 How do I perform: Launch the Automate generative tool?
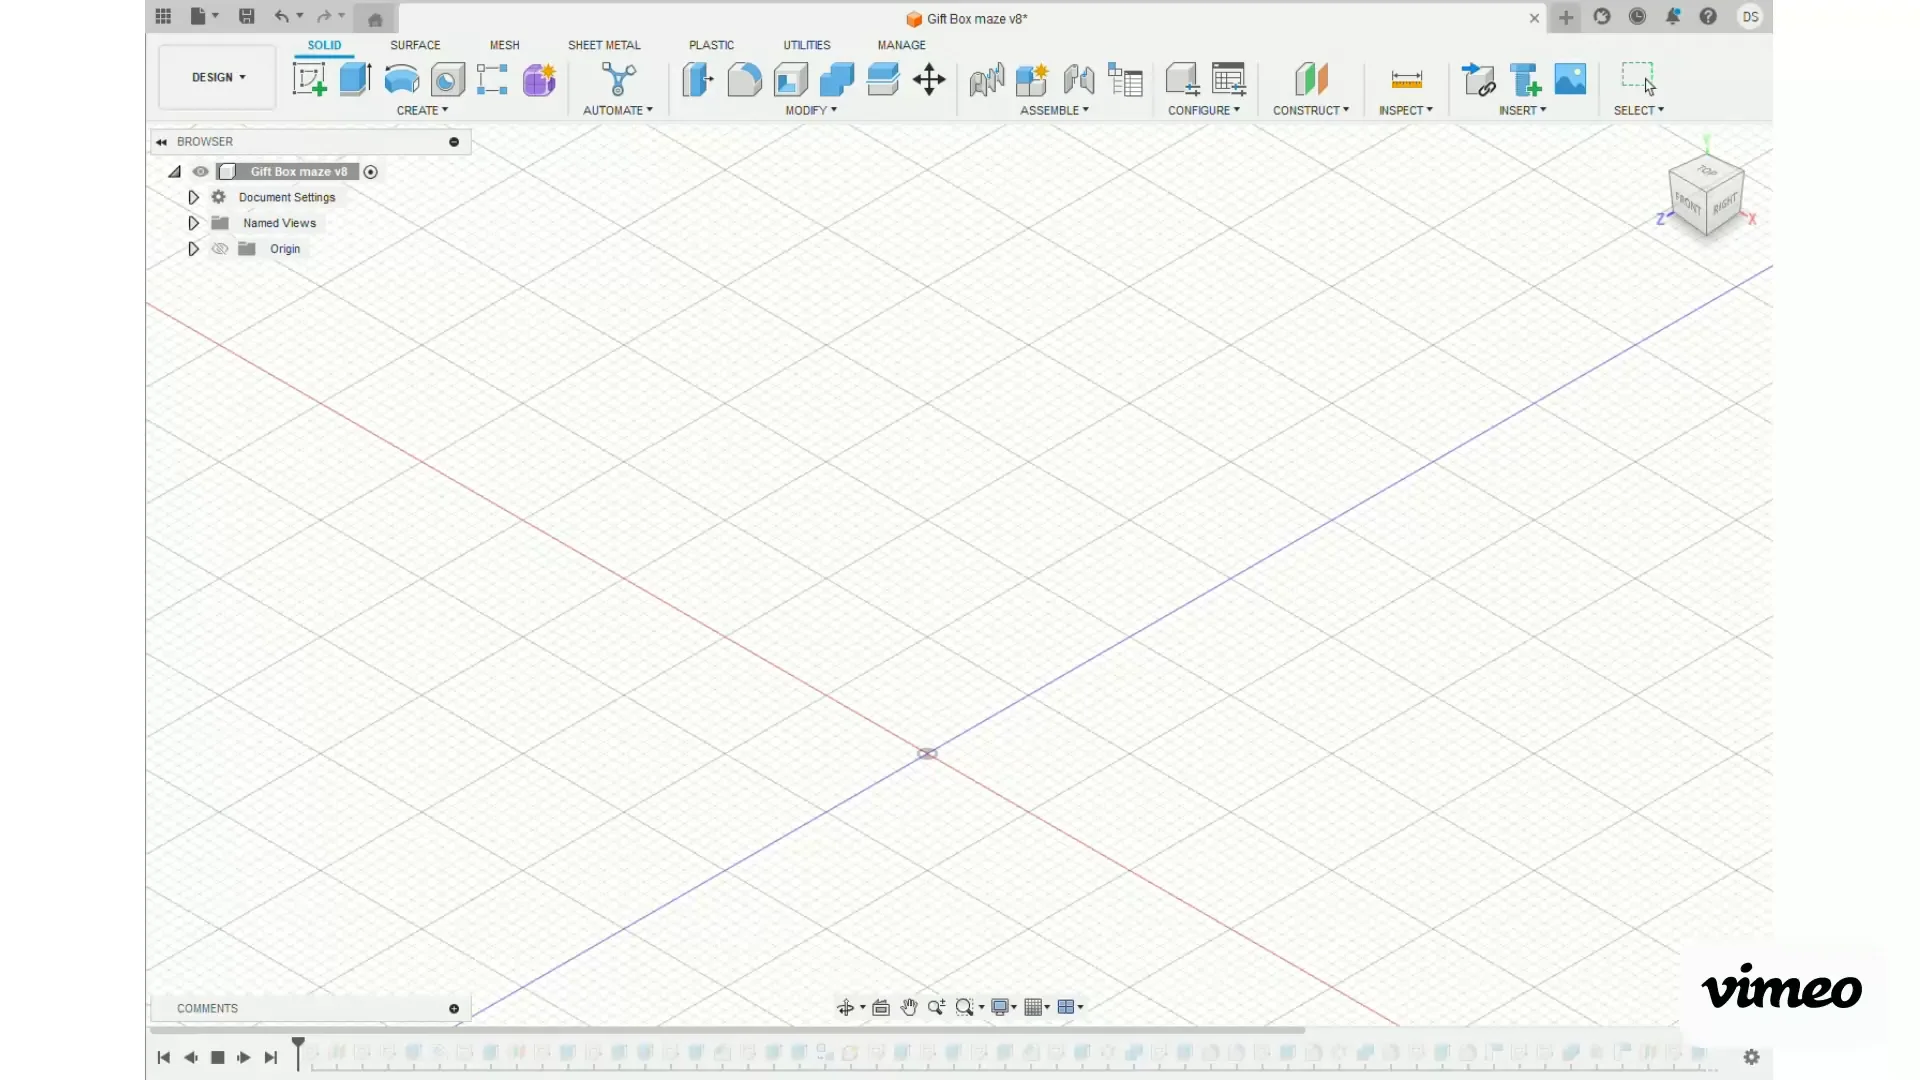click(x=618, y=80)
